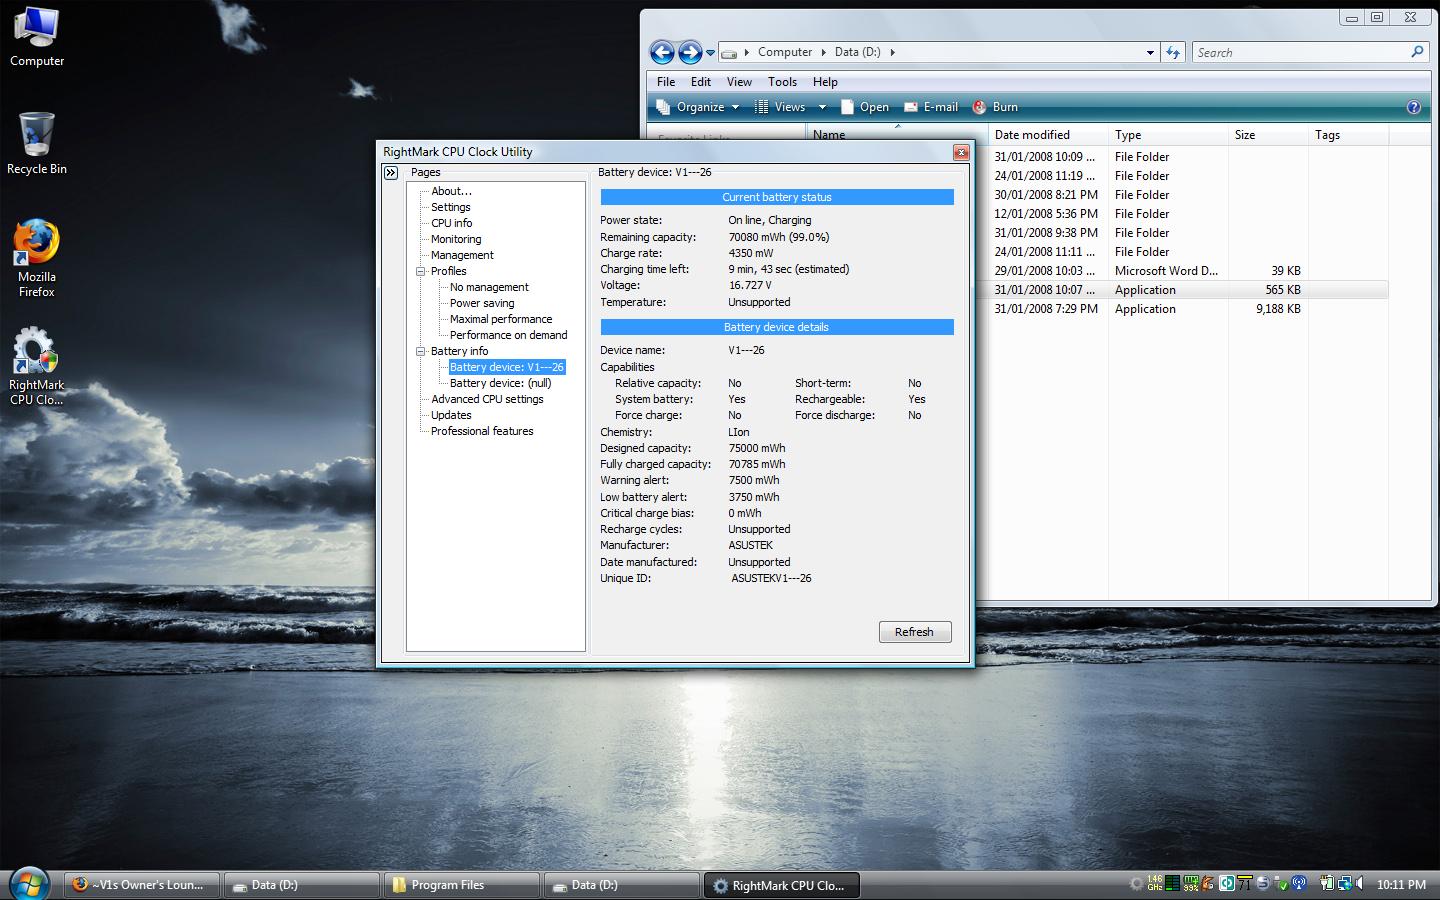Open Advanced CPU settings page

click(487, 399)
